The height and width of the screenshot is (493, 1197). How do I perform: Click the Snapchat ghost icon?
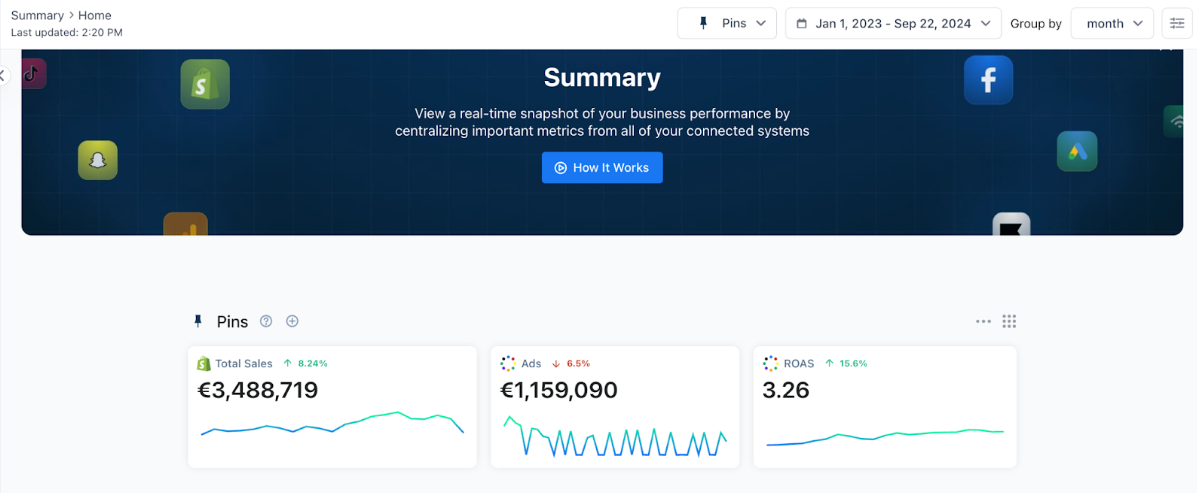pyautogui.click(x=98, y=160)
